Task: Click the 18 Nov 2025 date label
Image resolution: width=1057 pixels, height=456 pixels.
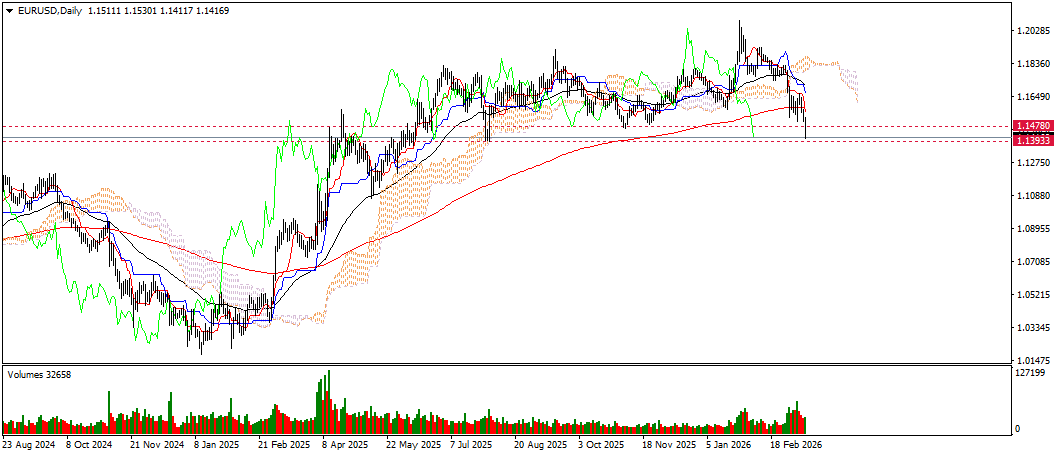Action: coord(669,446)
